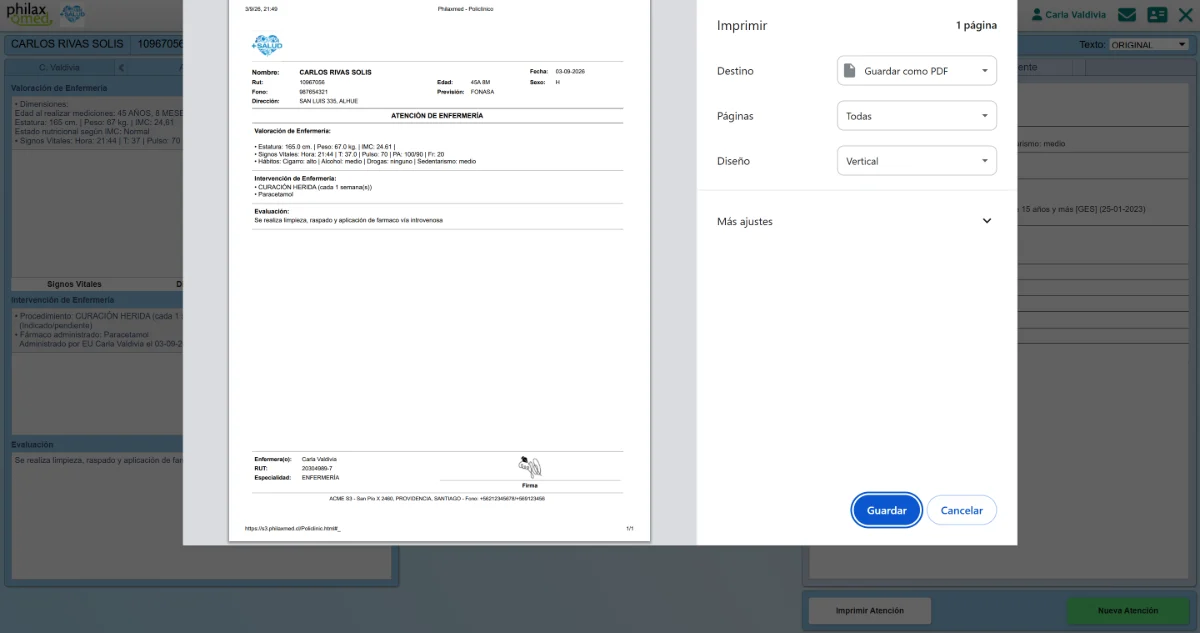Click the +Salud heart logo in app header

pyautogui.click(x=73, y=14)
